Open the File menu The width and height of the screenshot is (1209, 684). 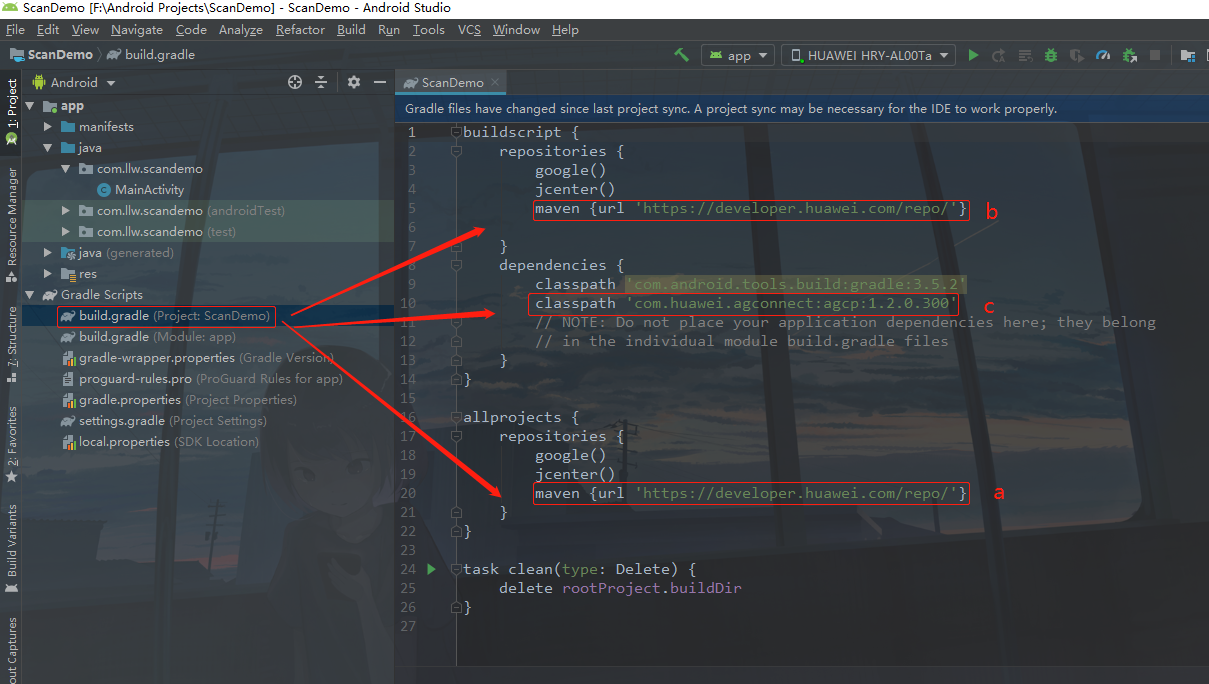click(x=16, y=29)
